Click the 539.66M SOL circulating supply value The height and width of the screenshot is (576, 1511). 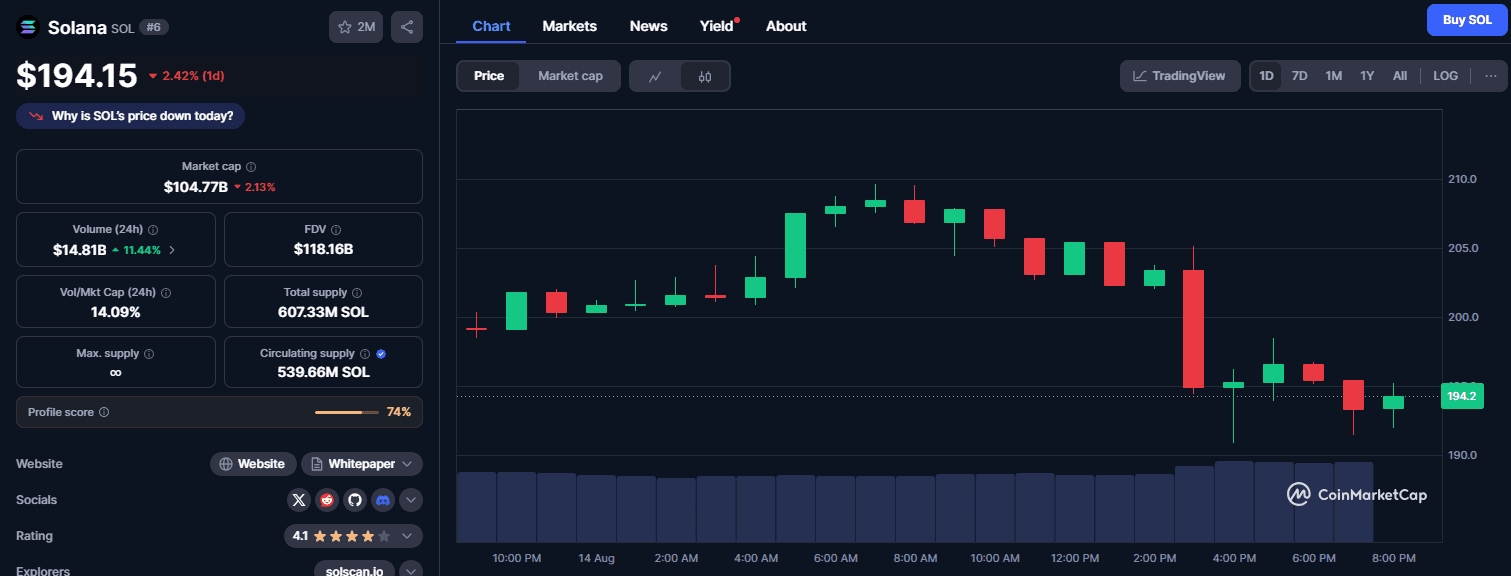point(323,372)
